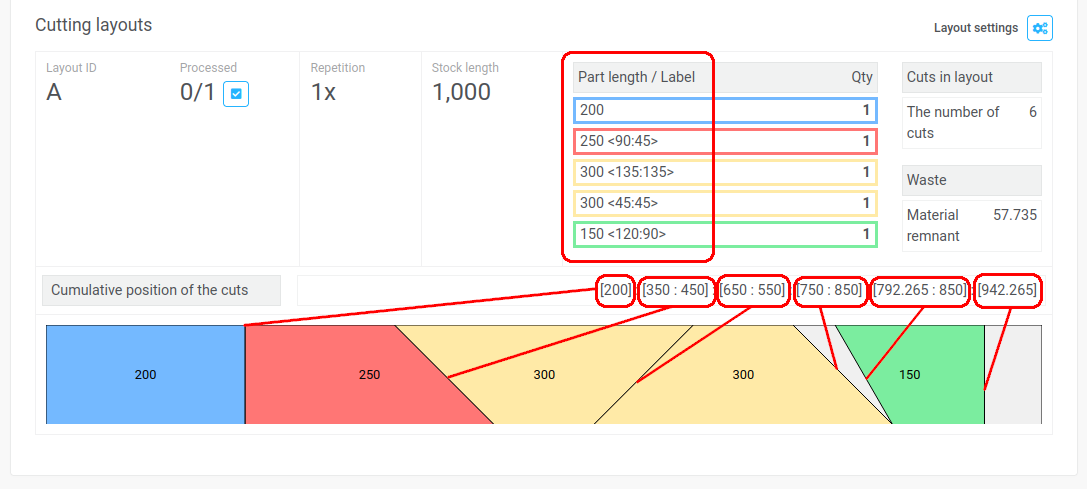Click the Material remnant value 57.735
The height and width of the screenshot is (489, 1087).
[1014, 215]
